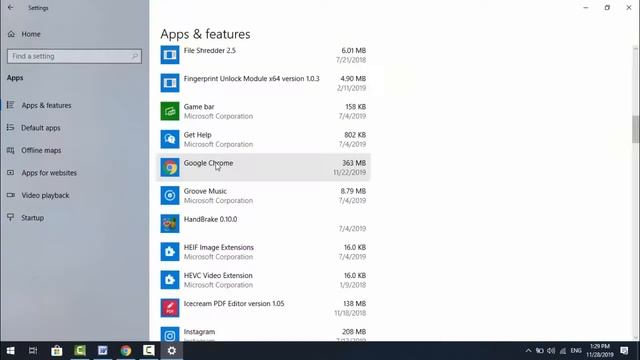This screenshot has width=640, height=360.
Task: Select the Game bar entry name
Action: [199, 107]
